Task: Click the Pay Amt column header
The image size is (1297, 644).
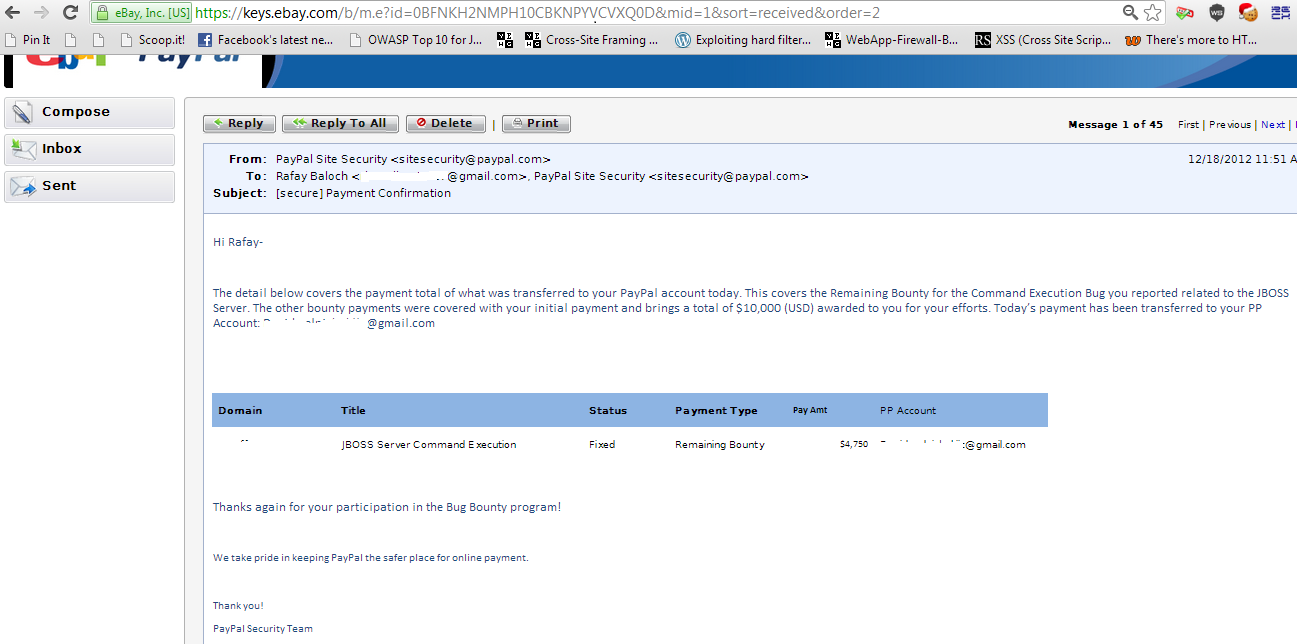Action: click(x=810, y=410)
